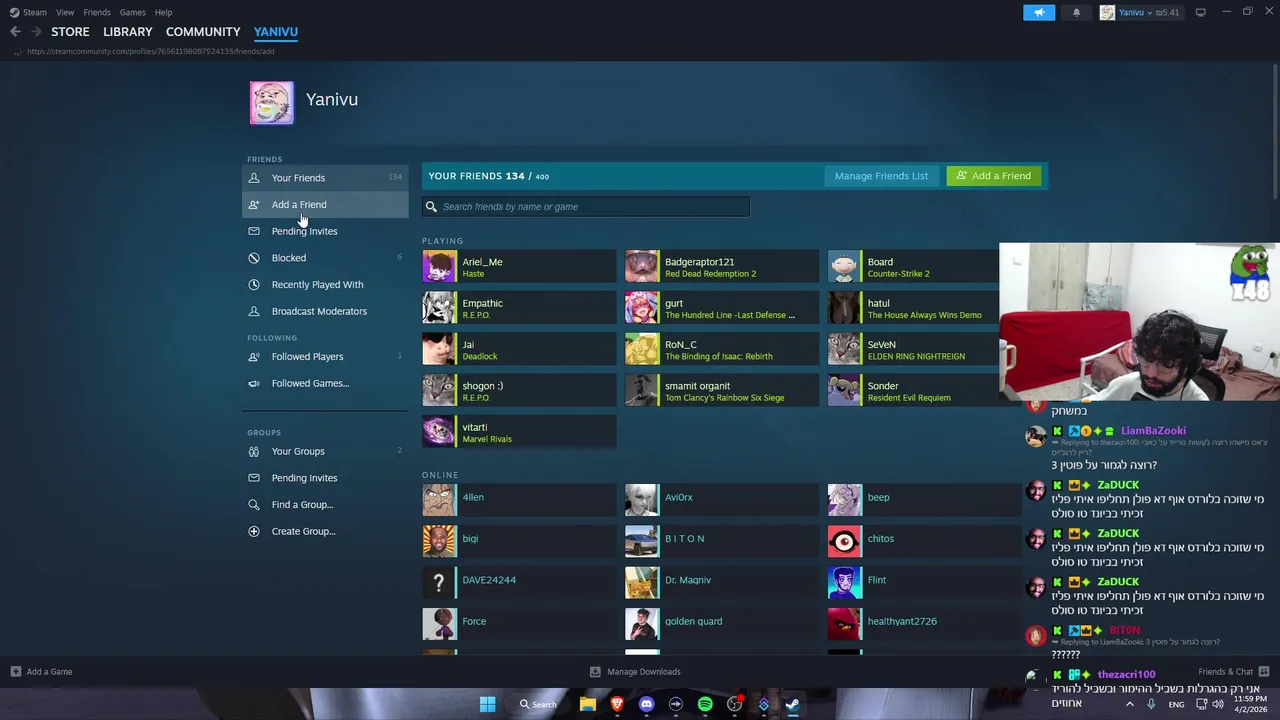Click the Add a Game plus icon

coord(15,672)
